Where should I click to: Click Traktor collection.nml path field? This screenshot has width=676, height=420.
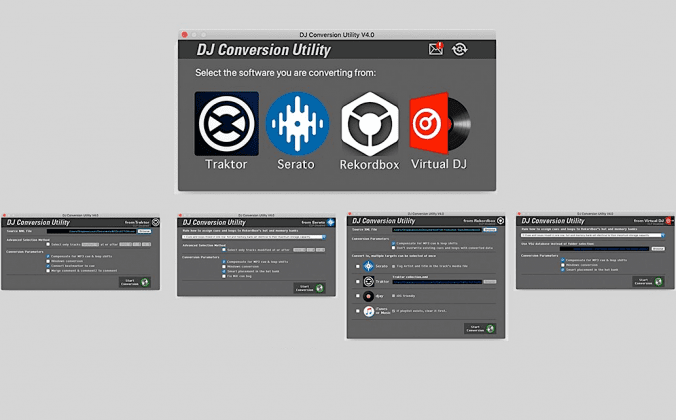point(437,282)
